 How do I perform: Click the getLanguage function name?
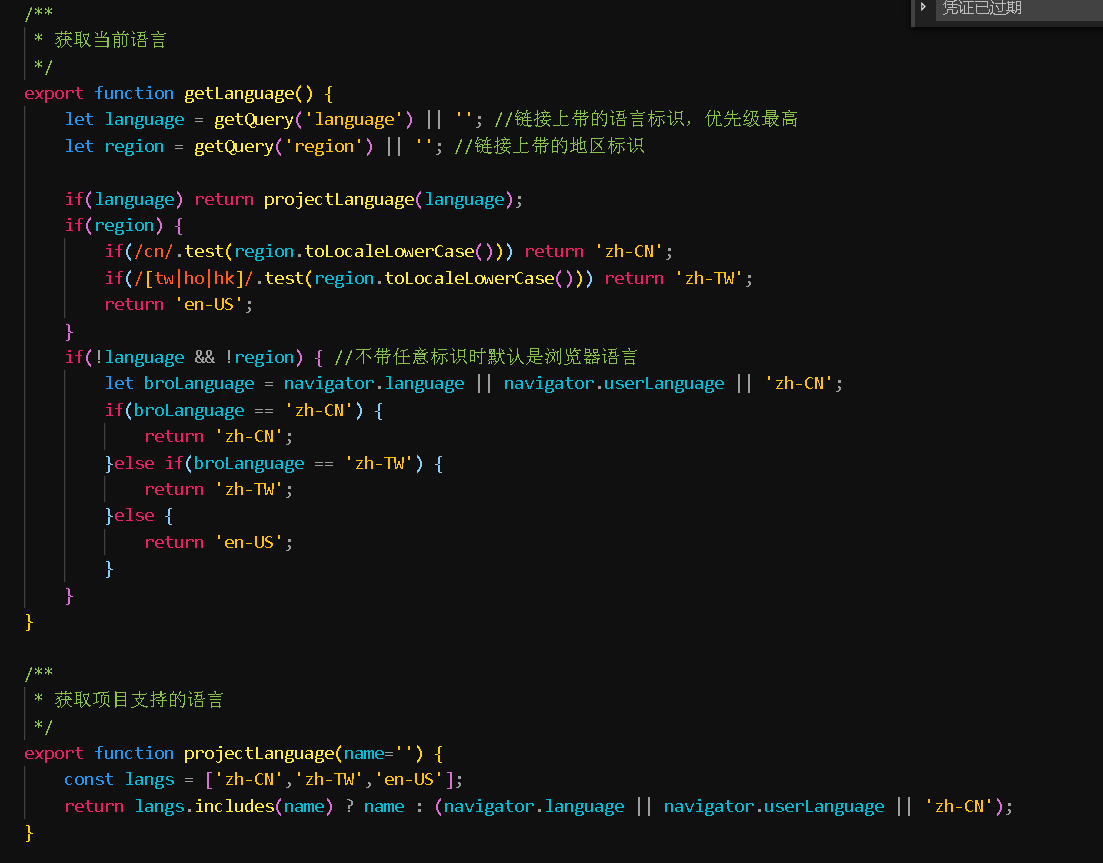point(239,94)
